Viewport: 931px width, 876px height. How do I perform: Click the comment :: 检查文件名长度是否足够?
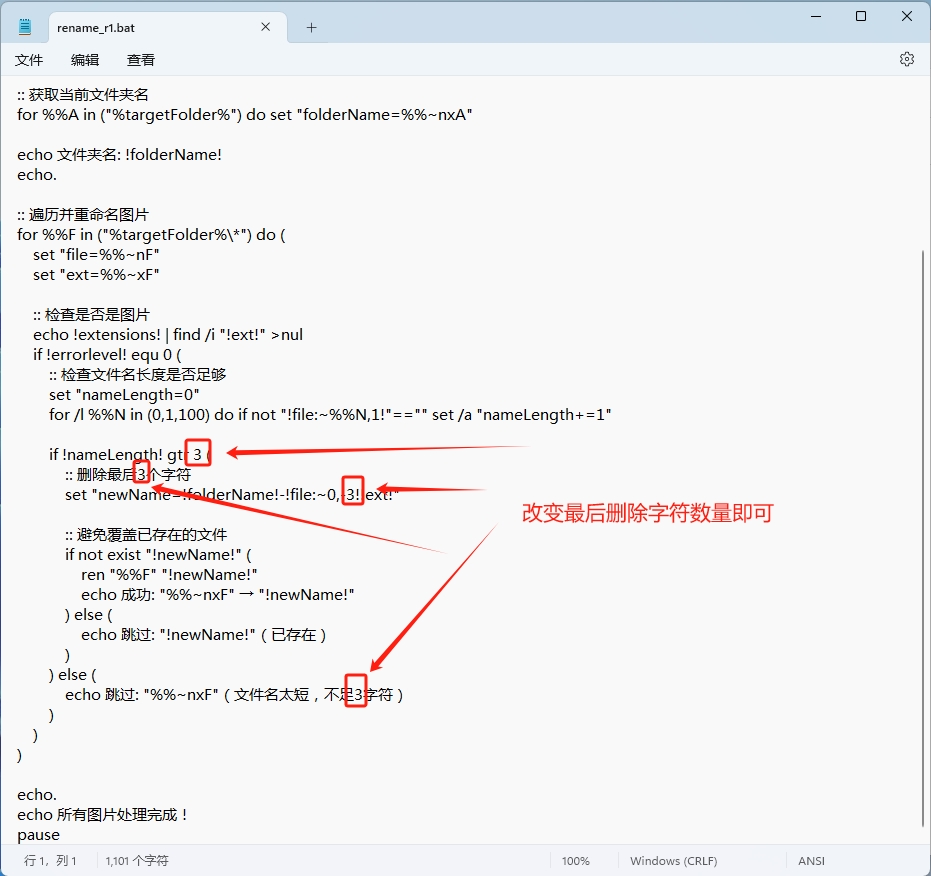pos(138,374)
